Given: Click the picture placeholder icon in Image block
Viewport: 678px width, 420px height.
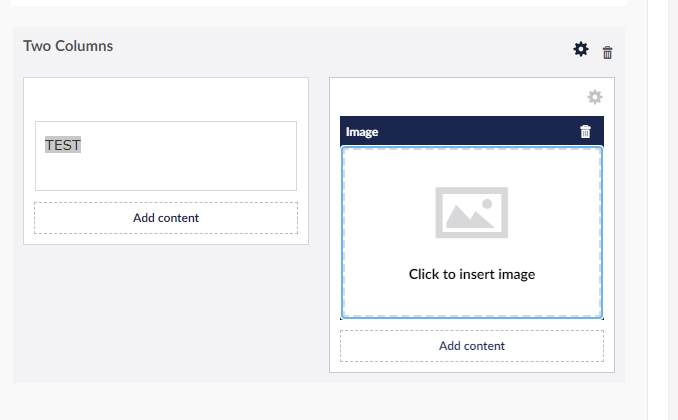Looking at the screenshot, I should pos(472,212).
